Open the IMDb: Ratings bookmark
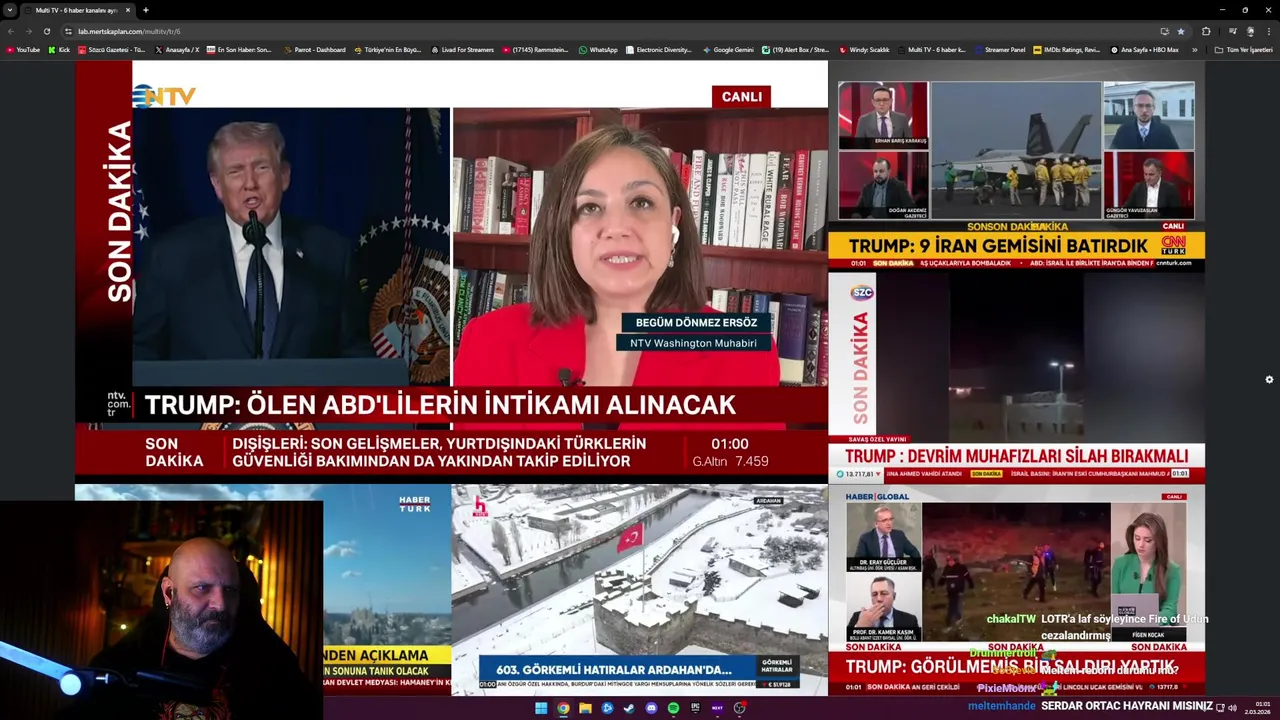Image resolution: width=1280 pixels, height=720 pixels. [1067, 49]
